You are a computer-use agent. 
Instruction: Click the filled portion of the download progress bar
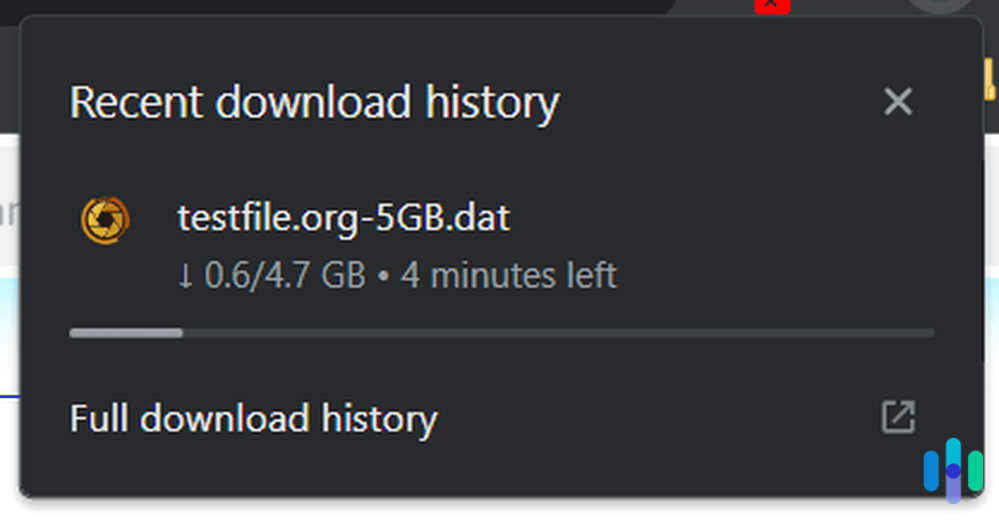pos(125,332)
